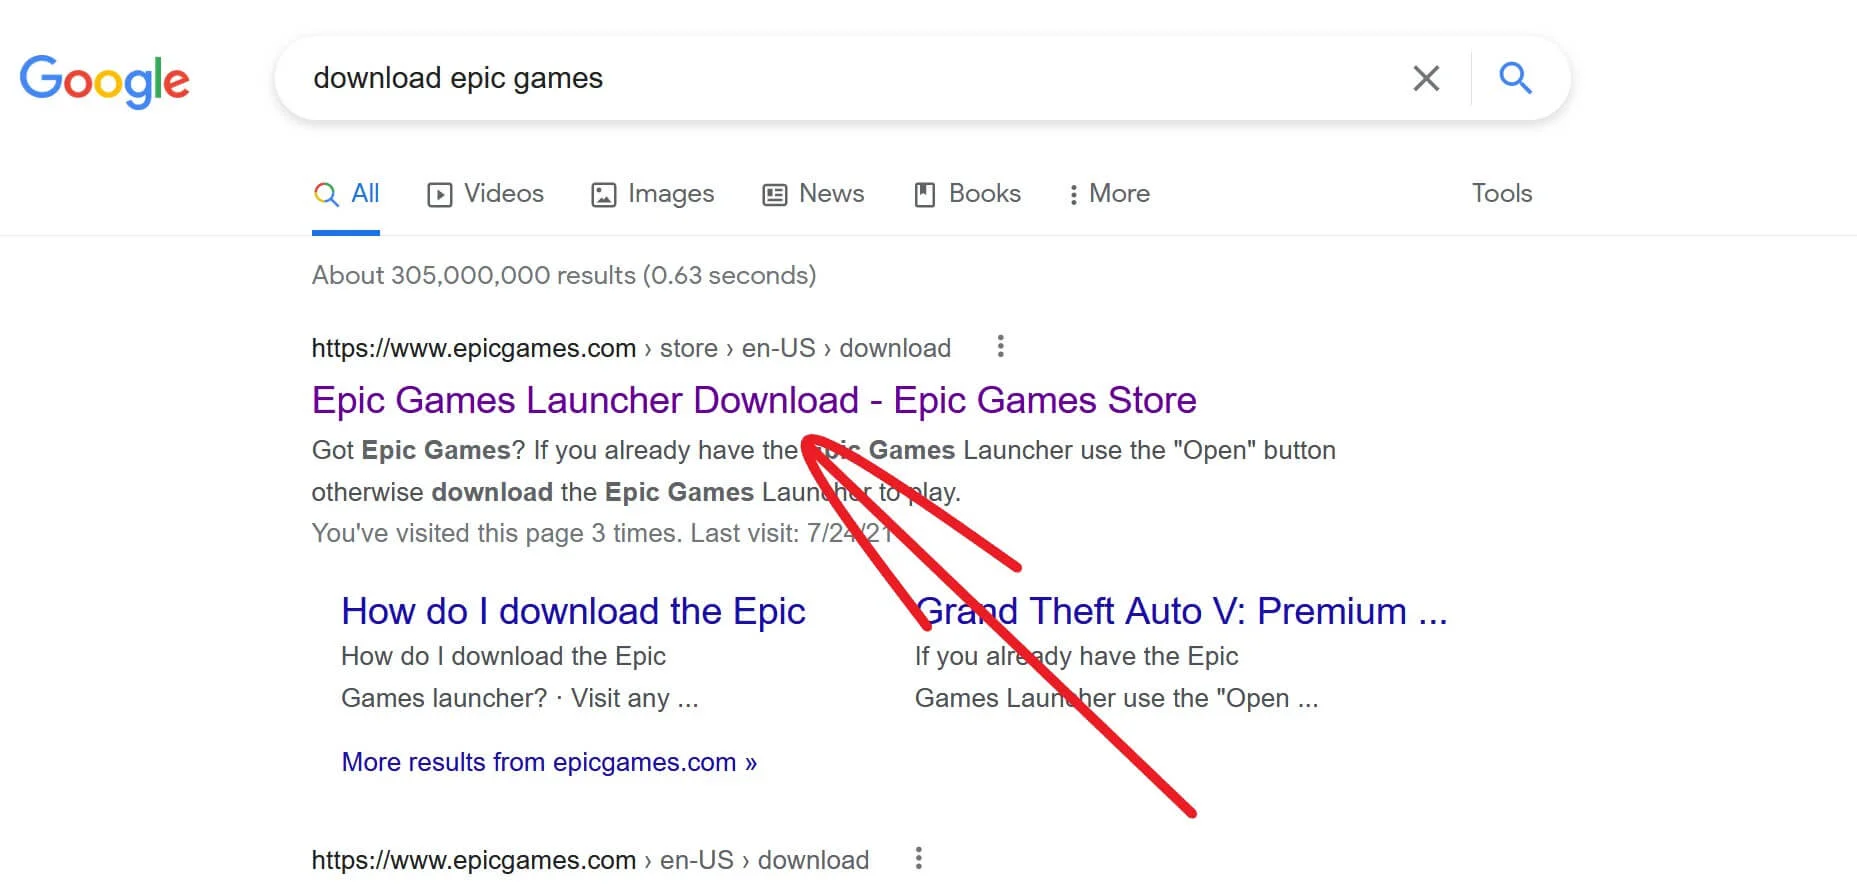Click the All tab magnifier icon
The width and height of the screenshot is (1857, 887).
(326, 194)
